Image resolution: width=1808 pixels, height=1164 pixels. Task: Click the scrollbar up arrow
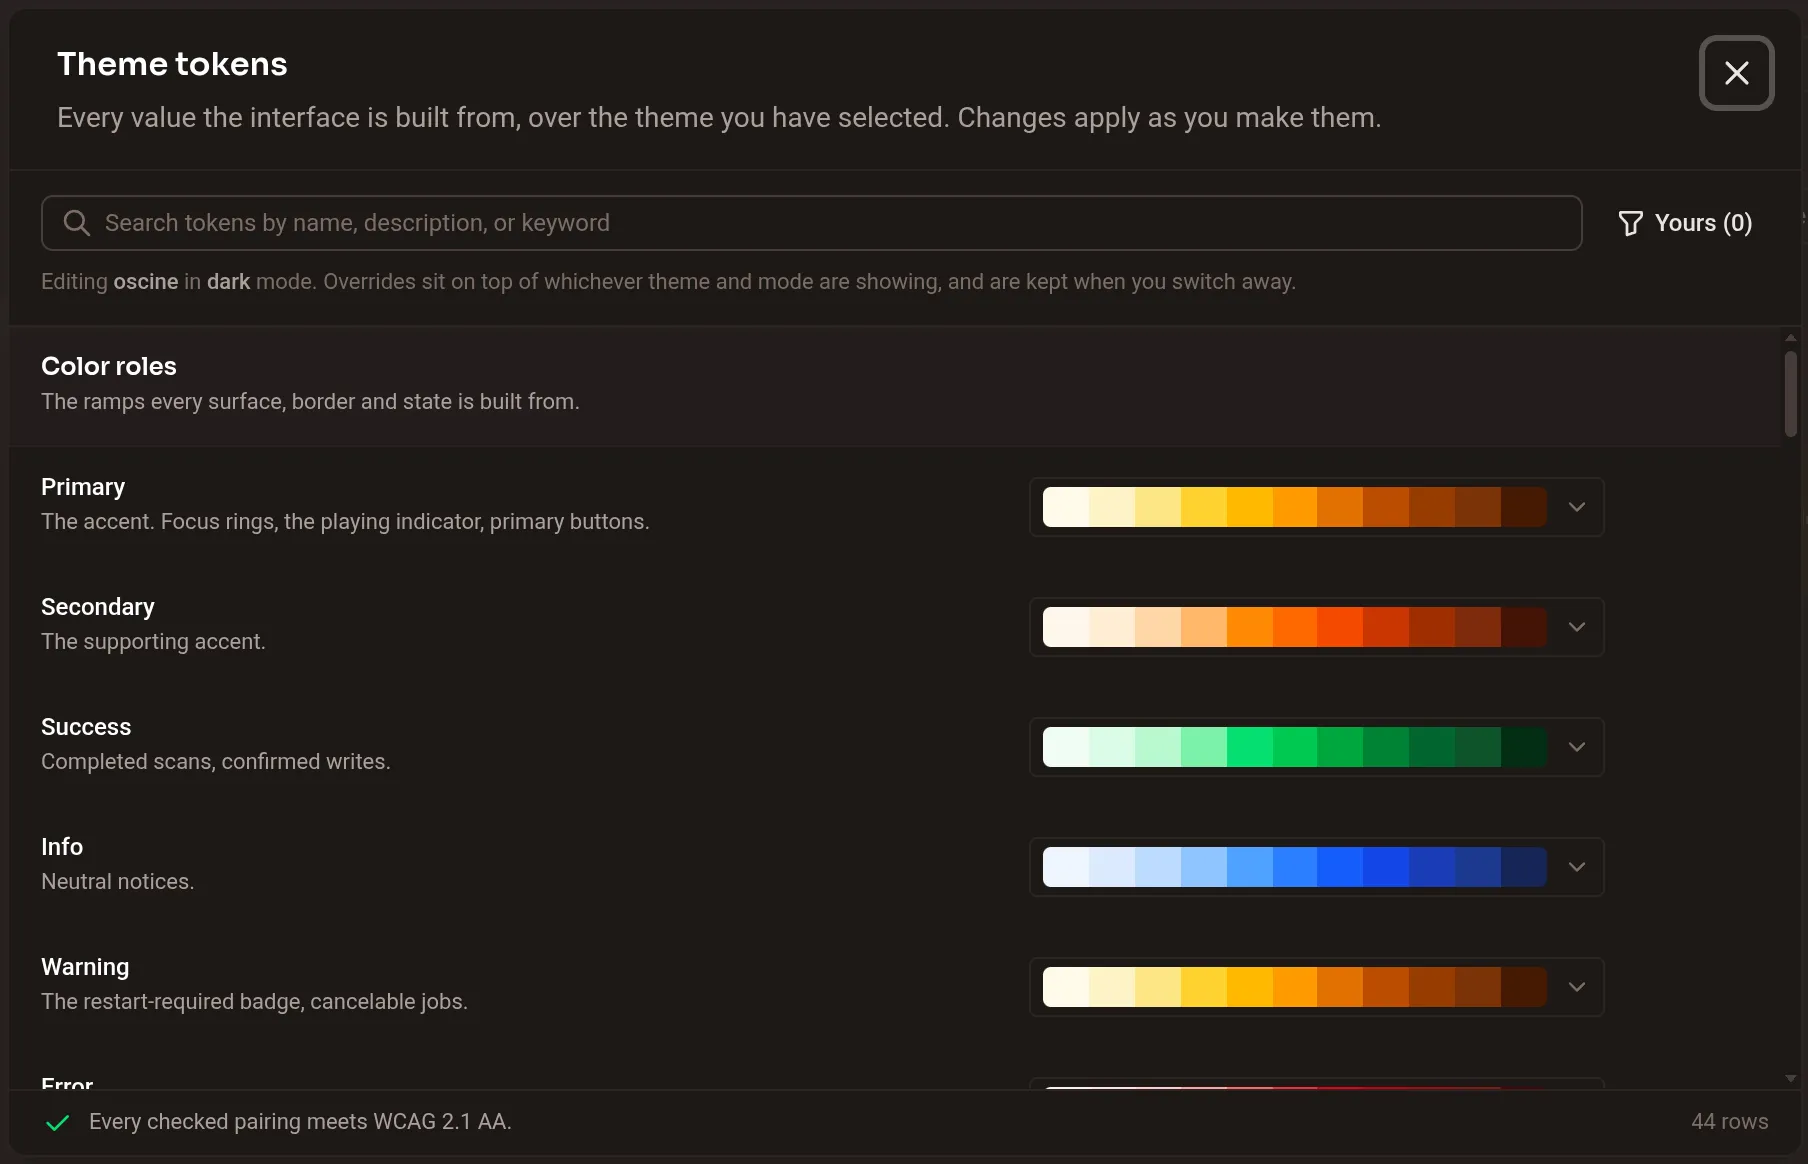click(1790, 338)
